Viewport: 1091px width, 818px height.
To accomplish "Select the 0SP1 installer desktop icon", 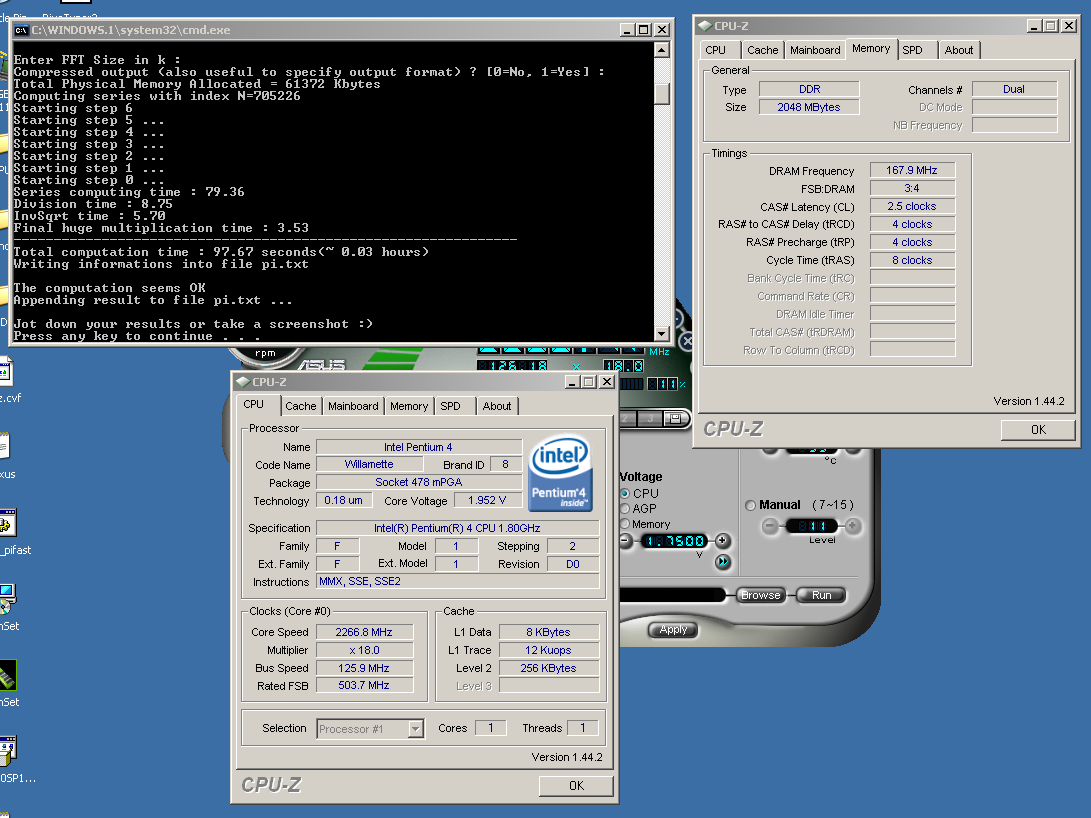I will coord(7,751).
